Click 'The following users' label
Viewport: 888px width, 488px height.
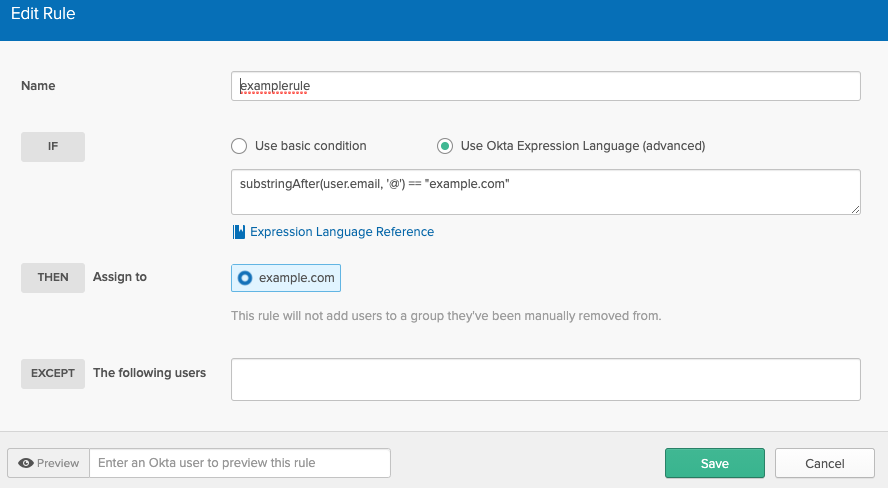point(150,373)
